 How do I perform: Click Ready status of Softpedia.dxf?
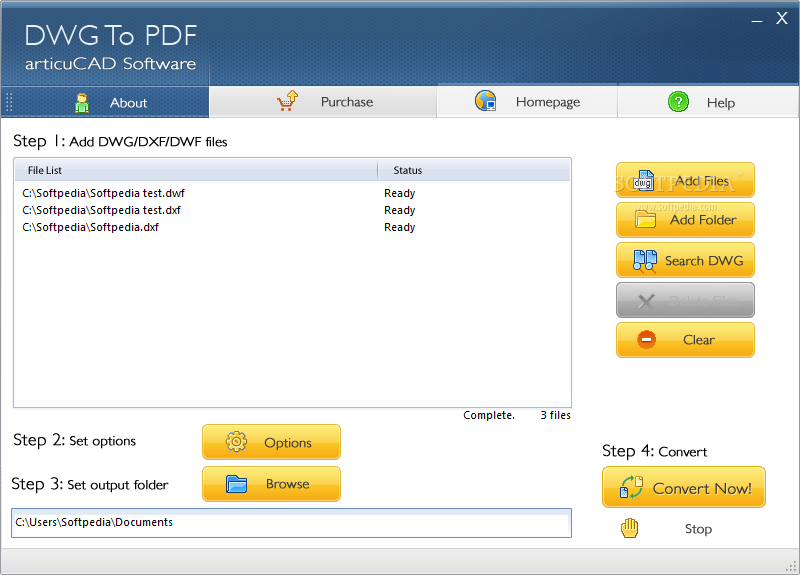[399, 227]
